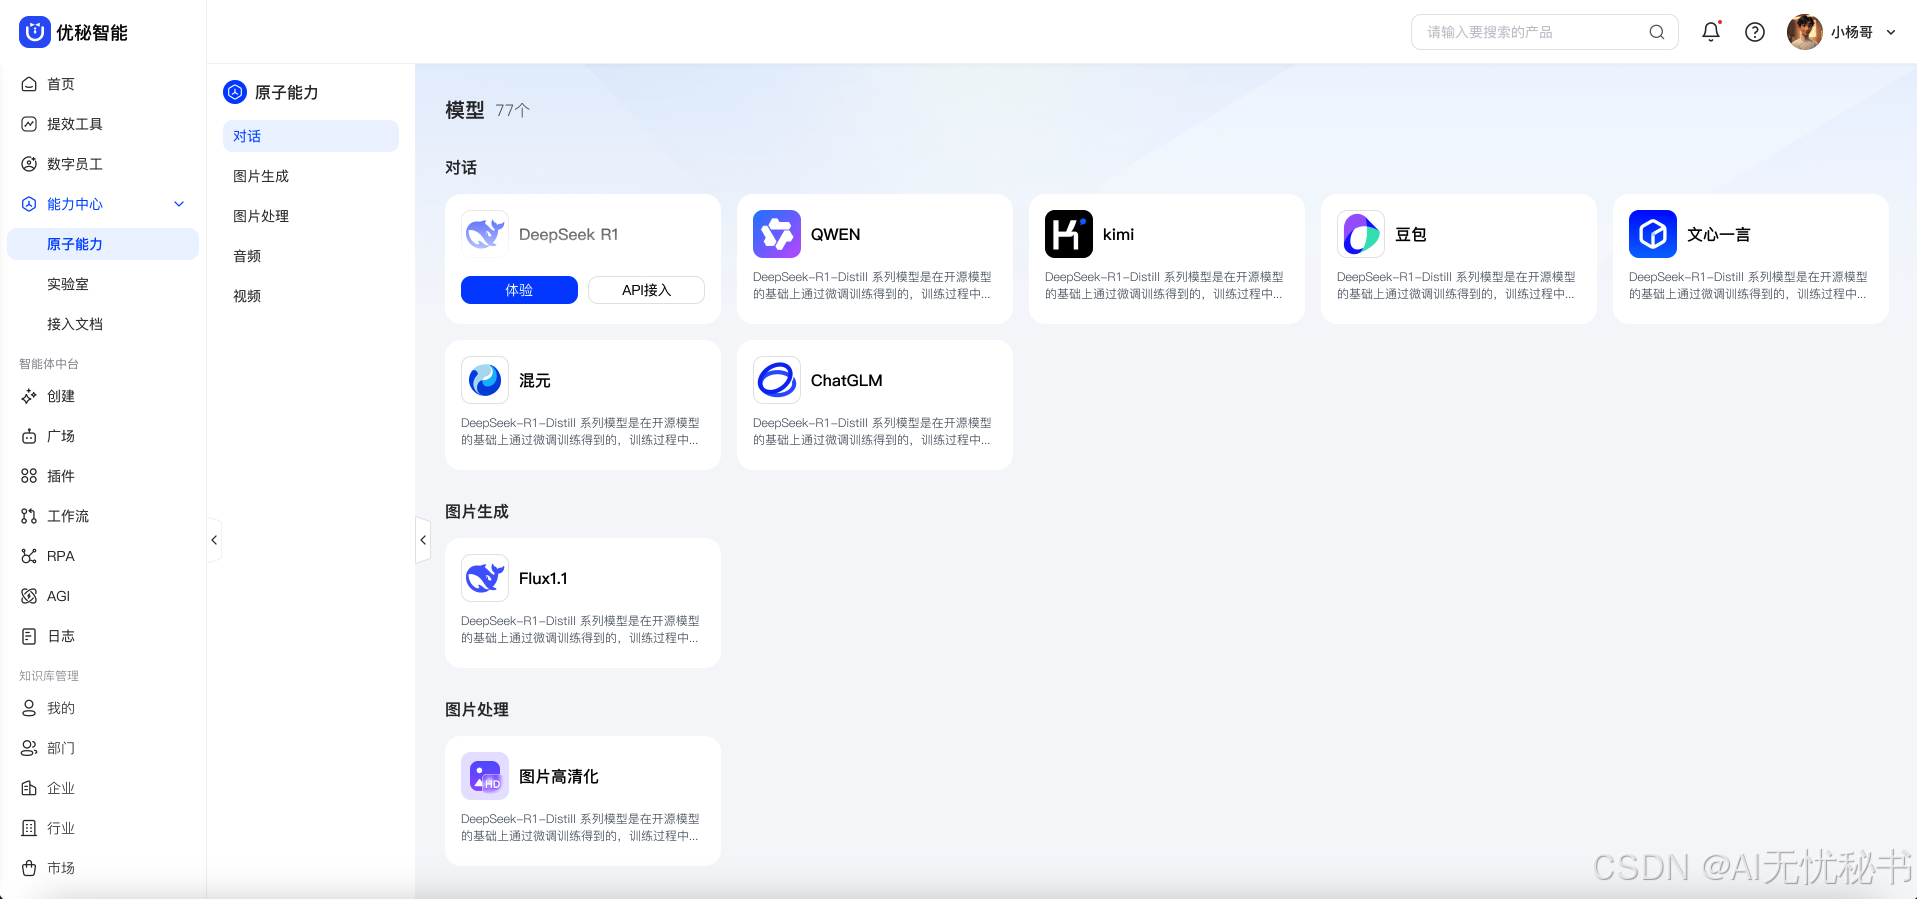Click the 小杨哥 username label
1917x899 pixels.
coord(1852,32)
